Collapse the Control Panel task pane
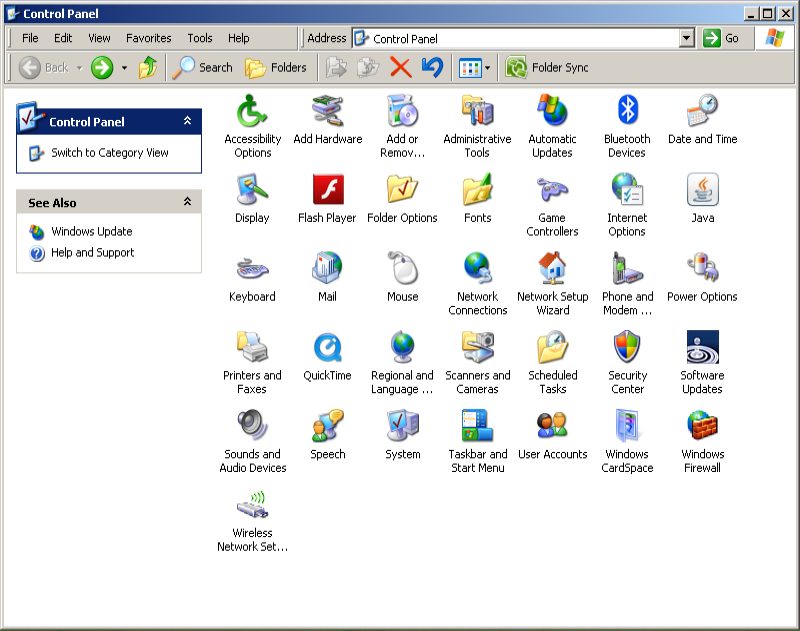Viewport: 800px width, 631px height. (x=188, y=121)
